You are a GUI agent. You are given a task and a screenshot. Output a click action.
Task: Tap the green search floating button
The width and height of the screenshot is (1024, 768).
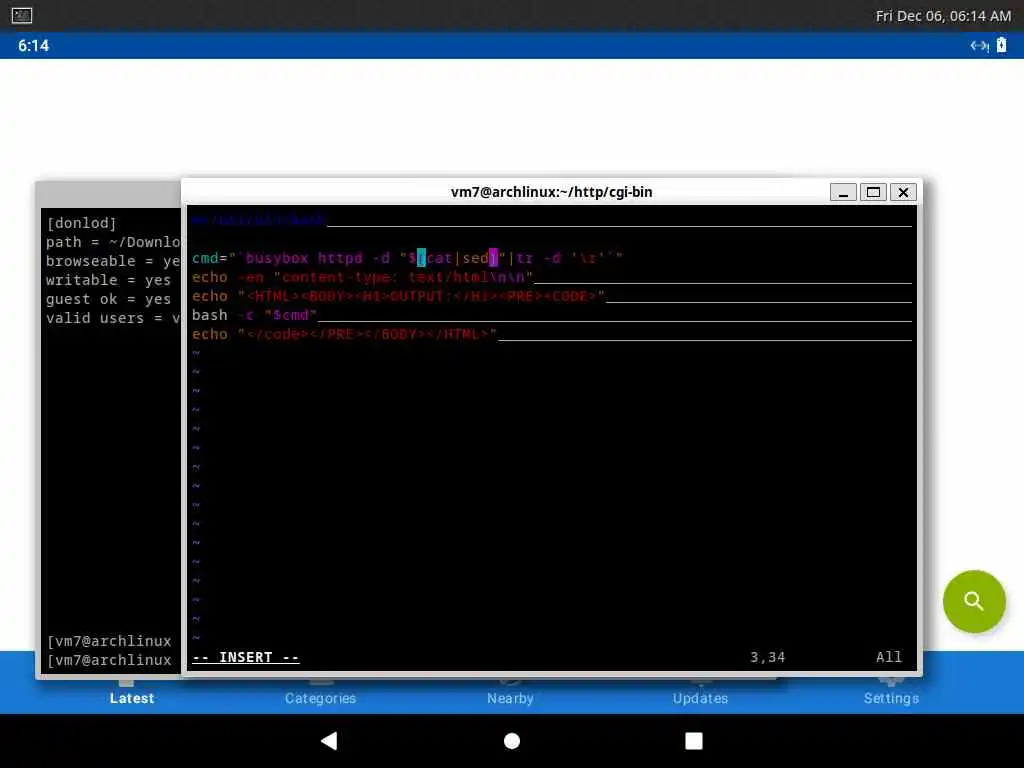point(974,601)
